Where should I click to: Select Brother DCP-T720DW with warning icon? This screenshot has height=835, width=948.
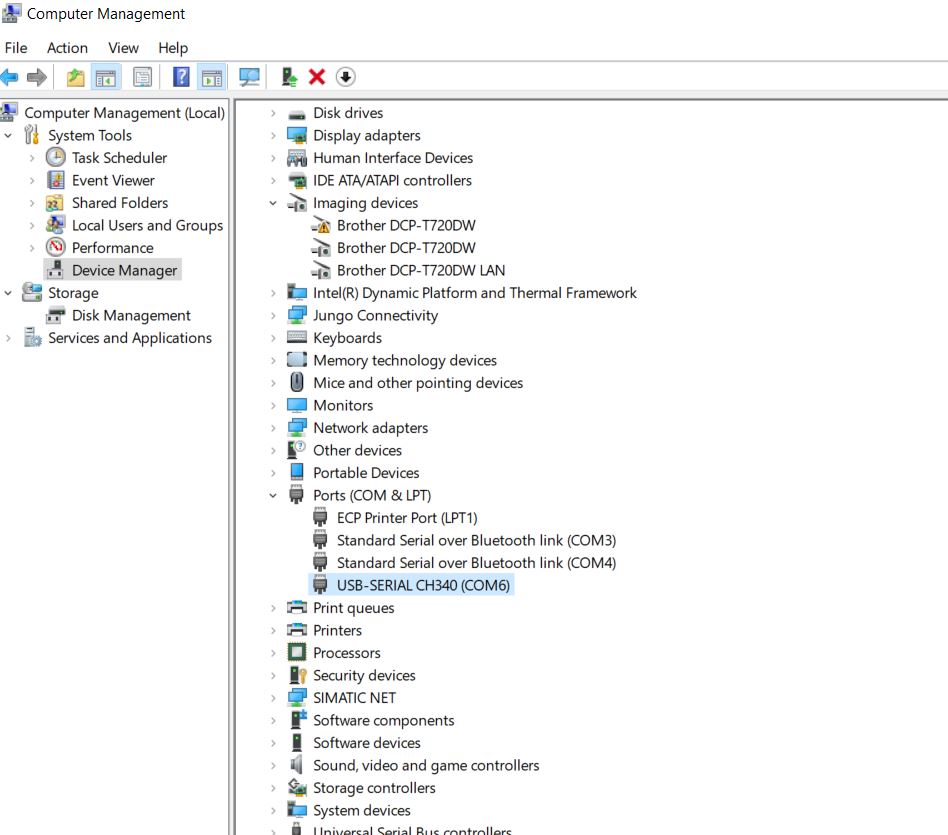406,226
